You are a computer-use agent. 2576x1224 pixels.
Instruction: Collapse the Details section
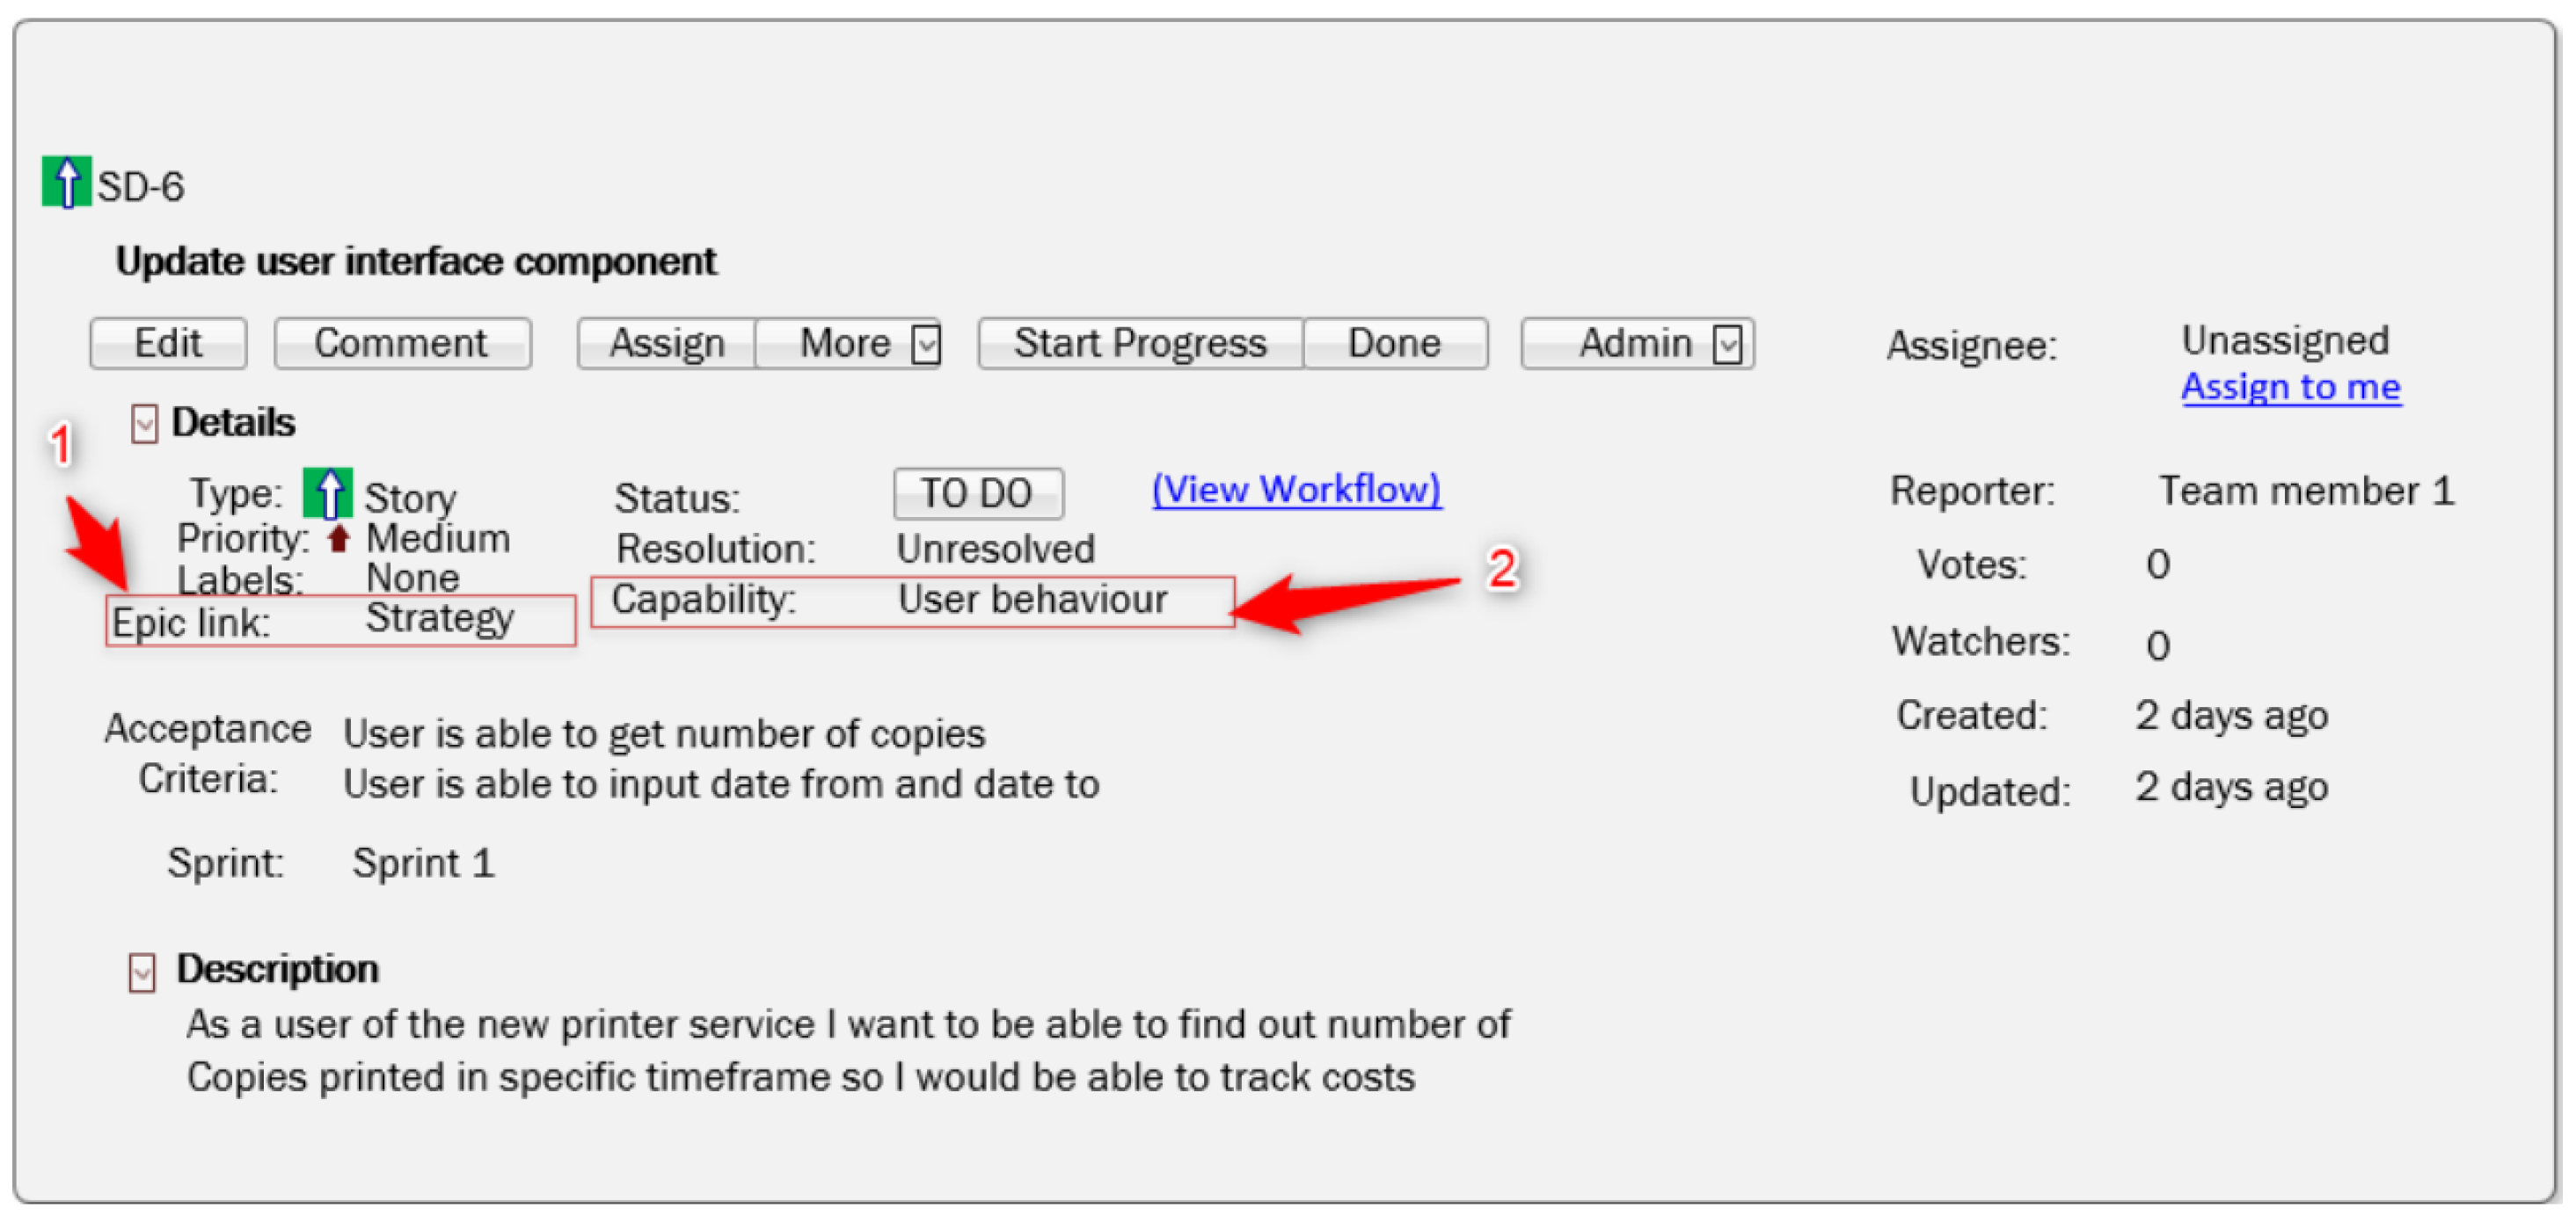pos(144,424)
